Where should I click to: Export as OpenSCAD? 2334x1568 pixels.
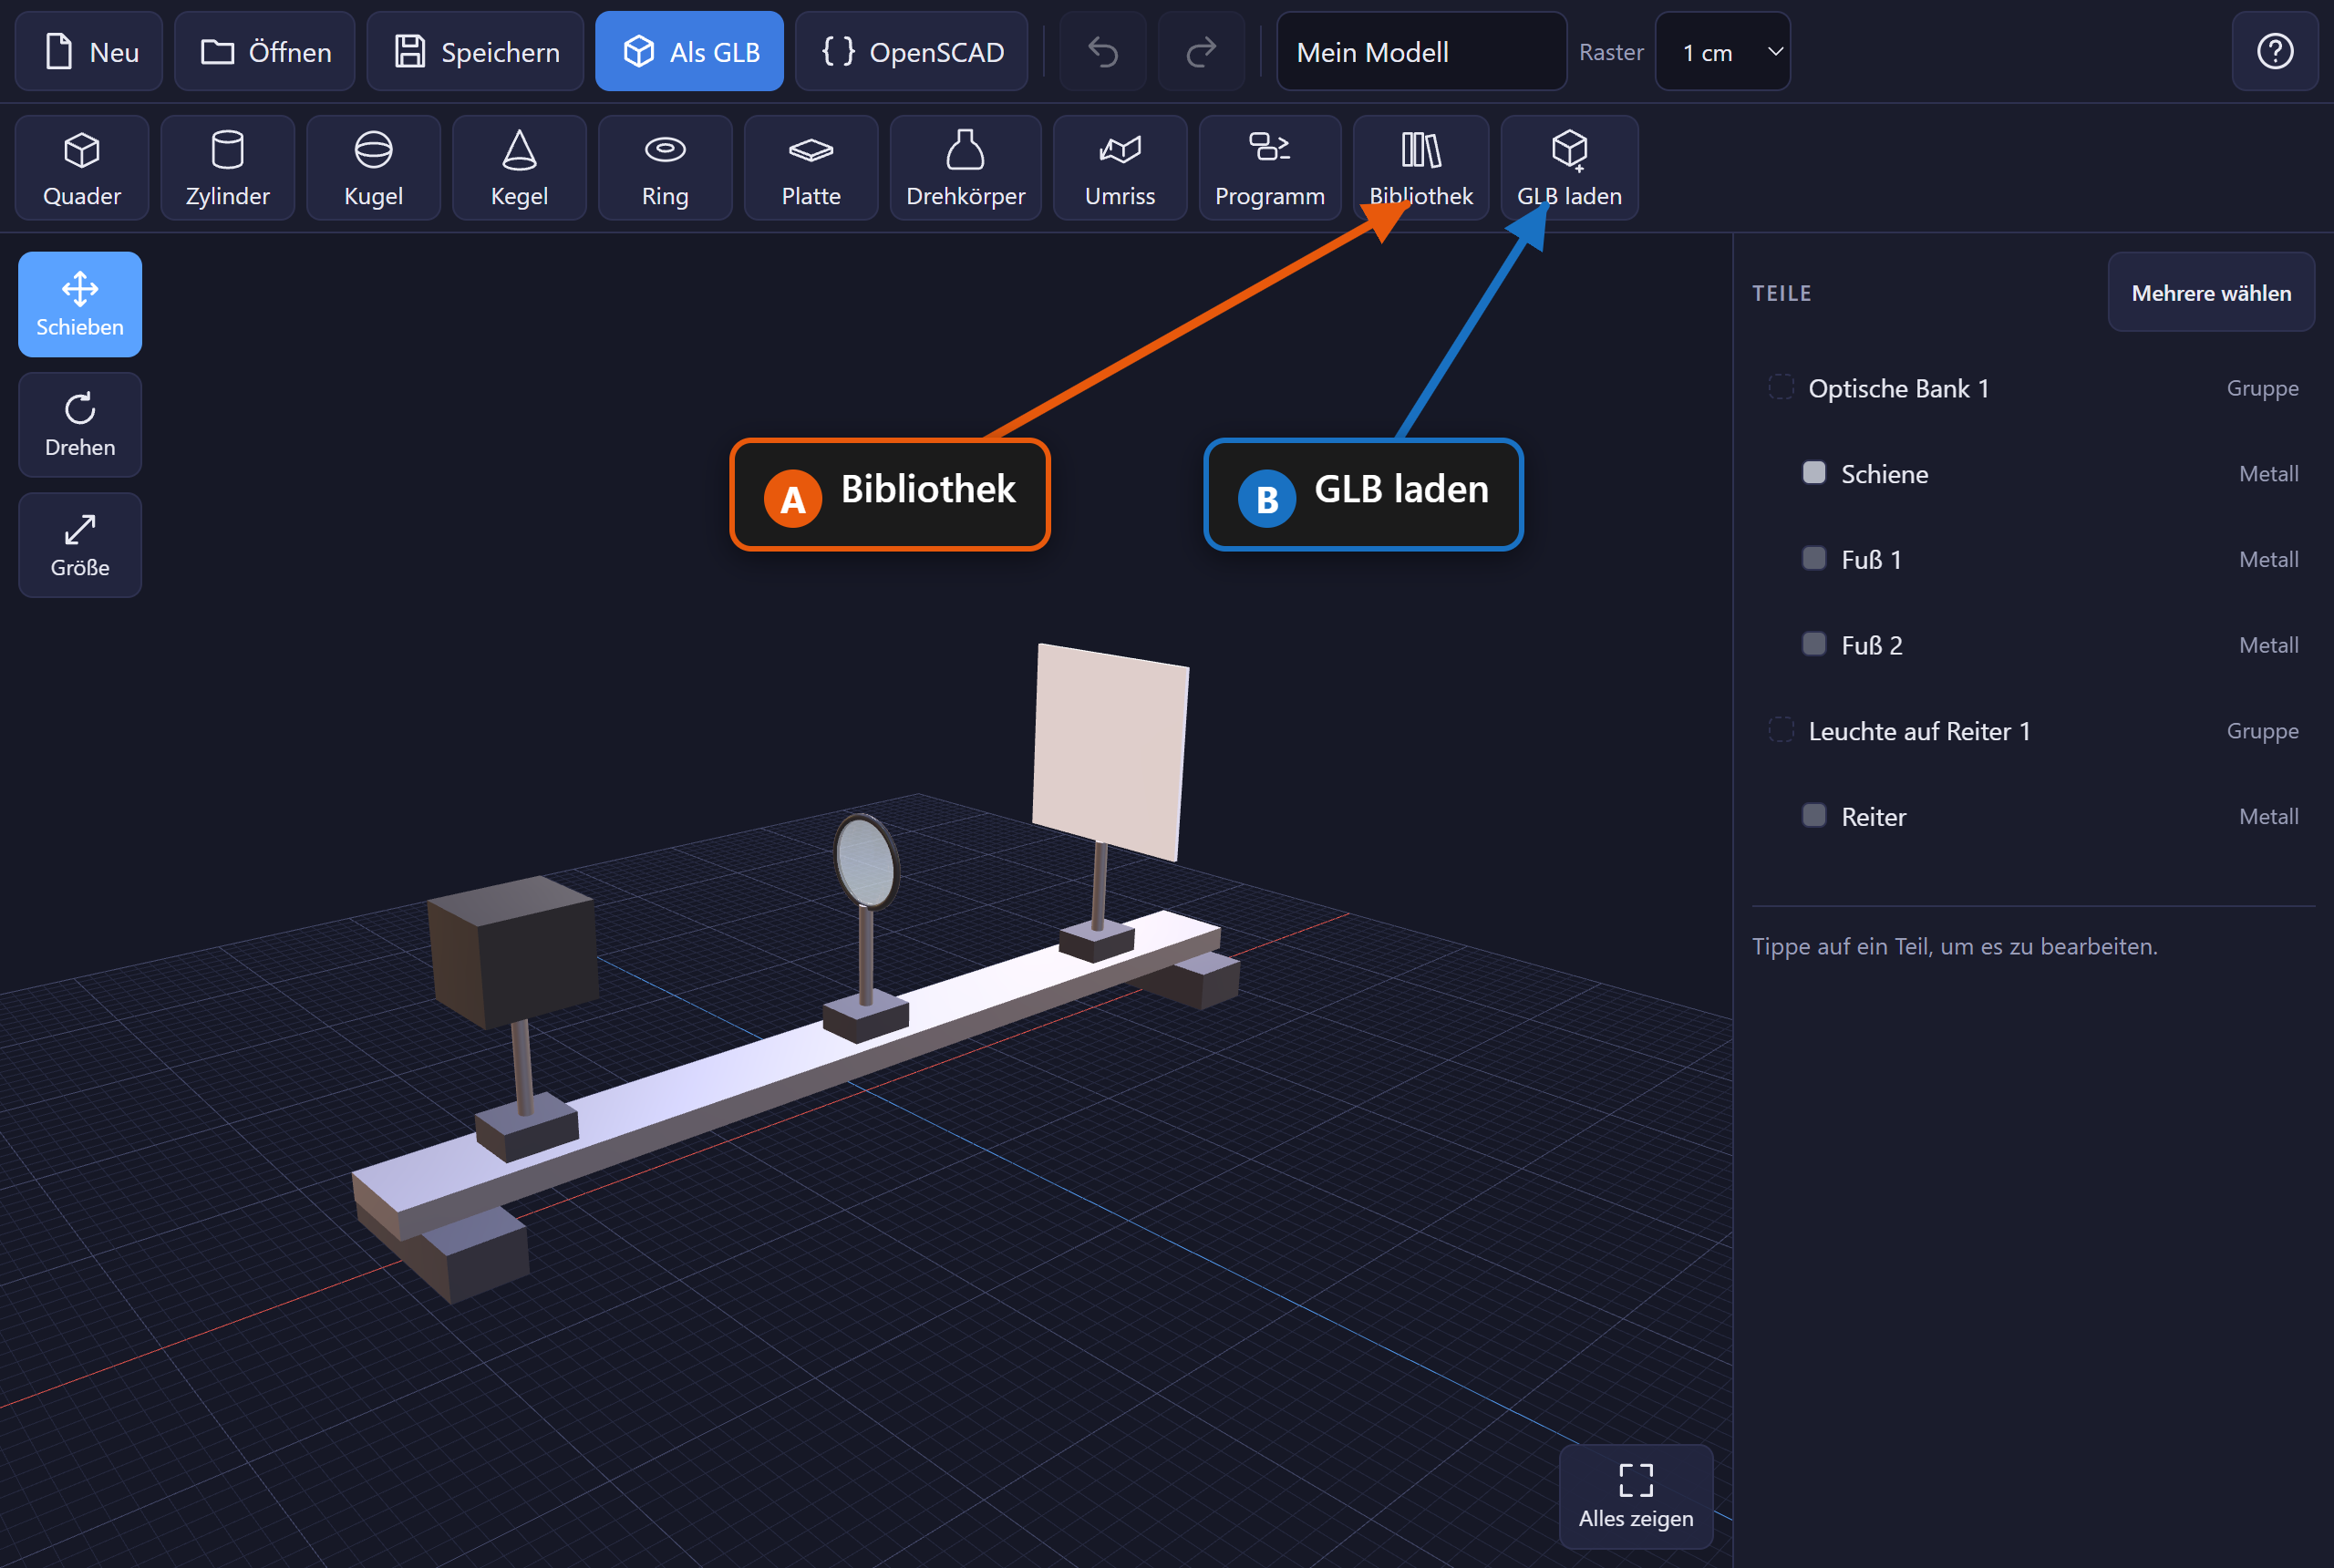912,52
